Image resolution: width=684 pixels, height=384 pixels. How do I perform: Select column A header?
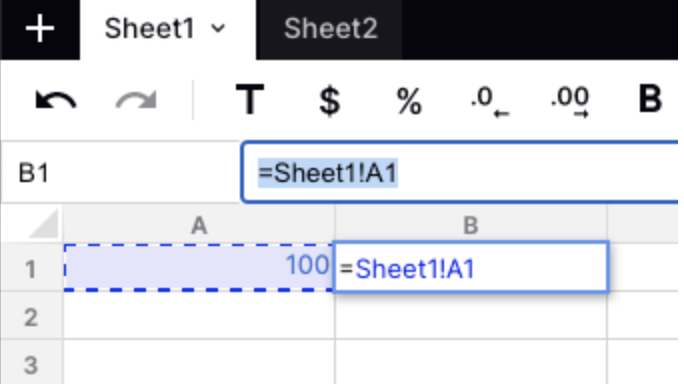199,226
